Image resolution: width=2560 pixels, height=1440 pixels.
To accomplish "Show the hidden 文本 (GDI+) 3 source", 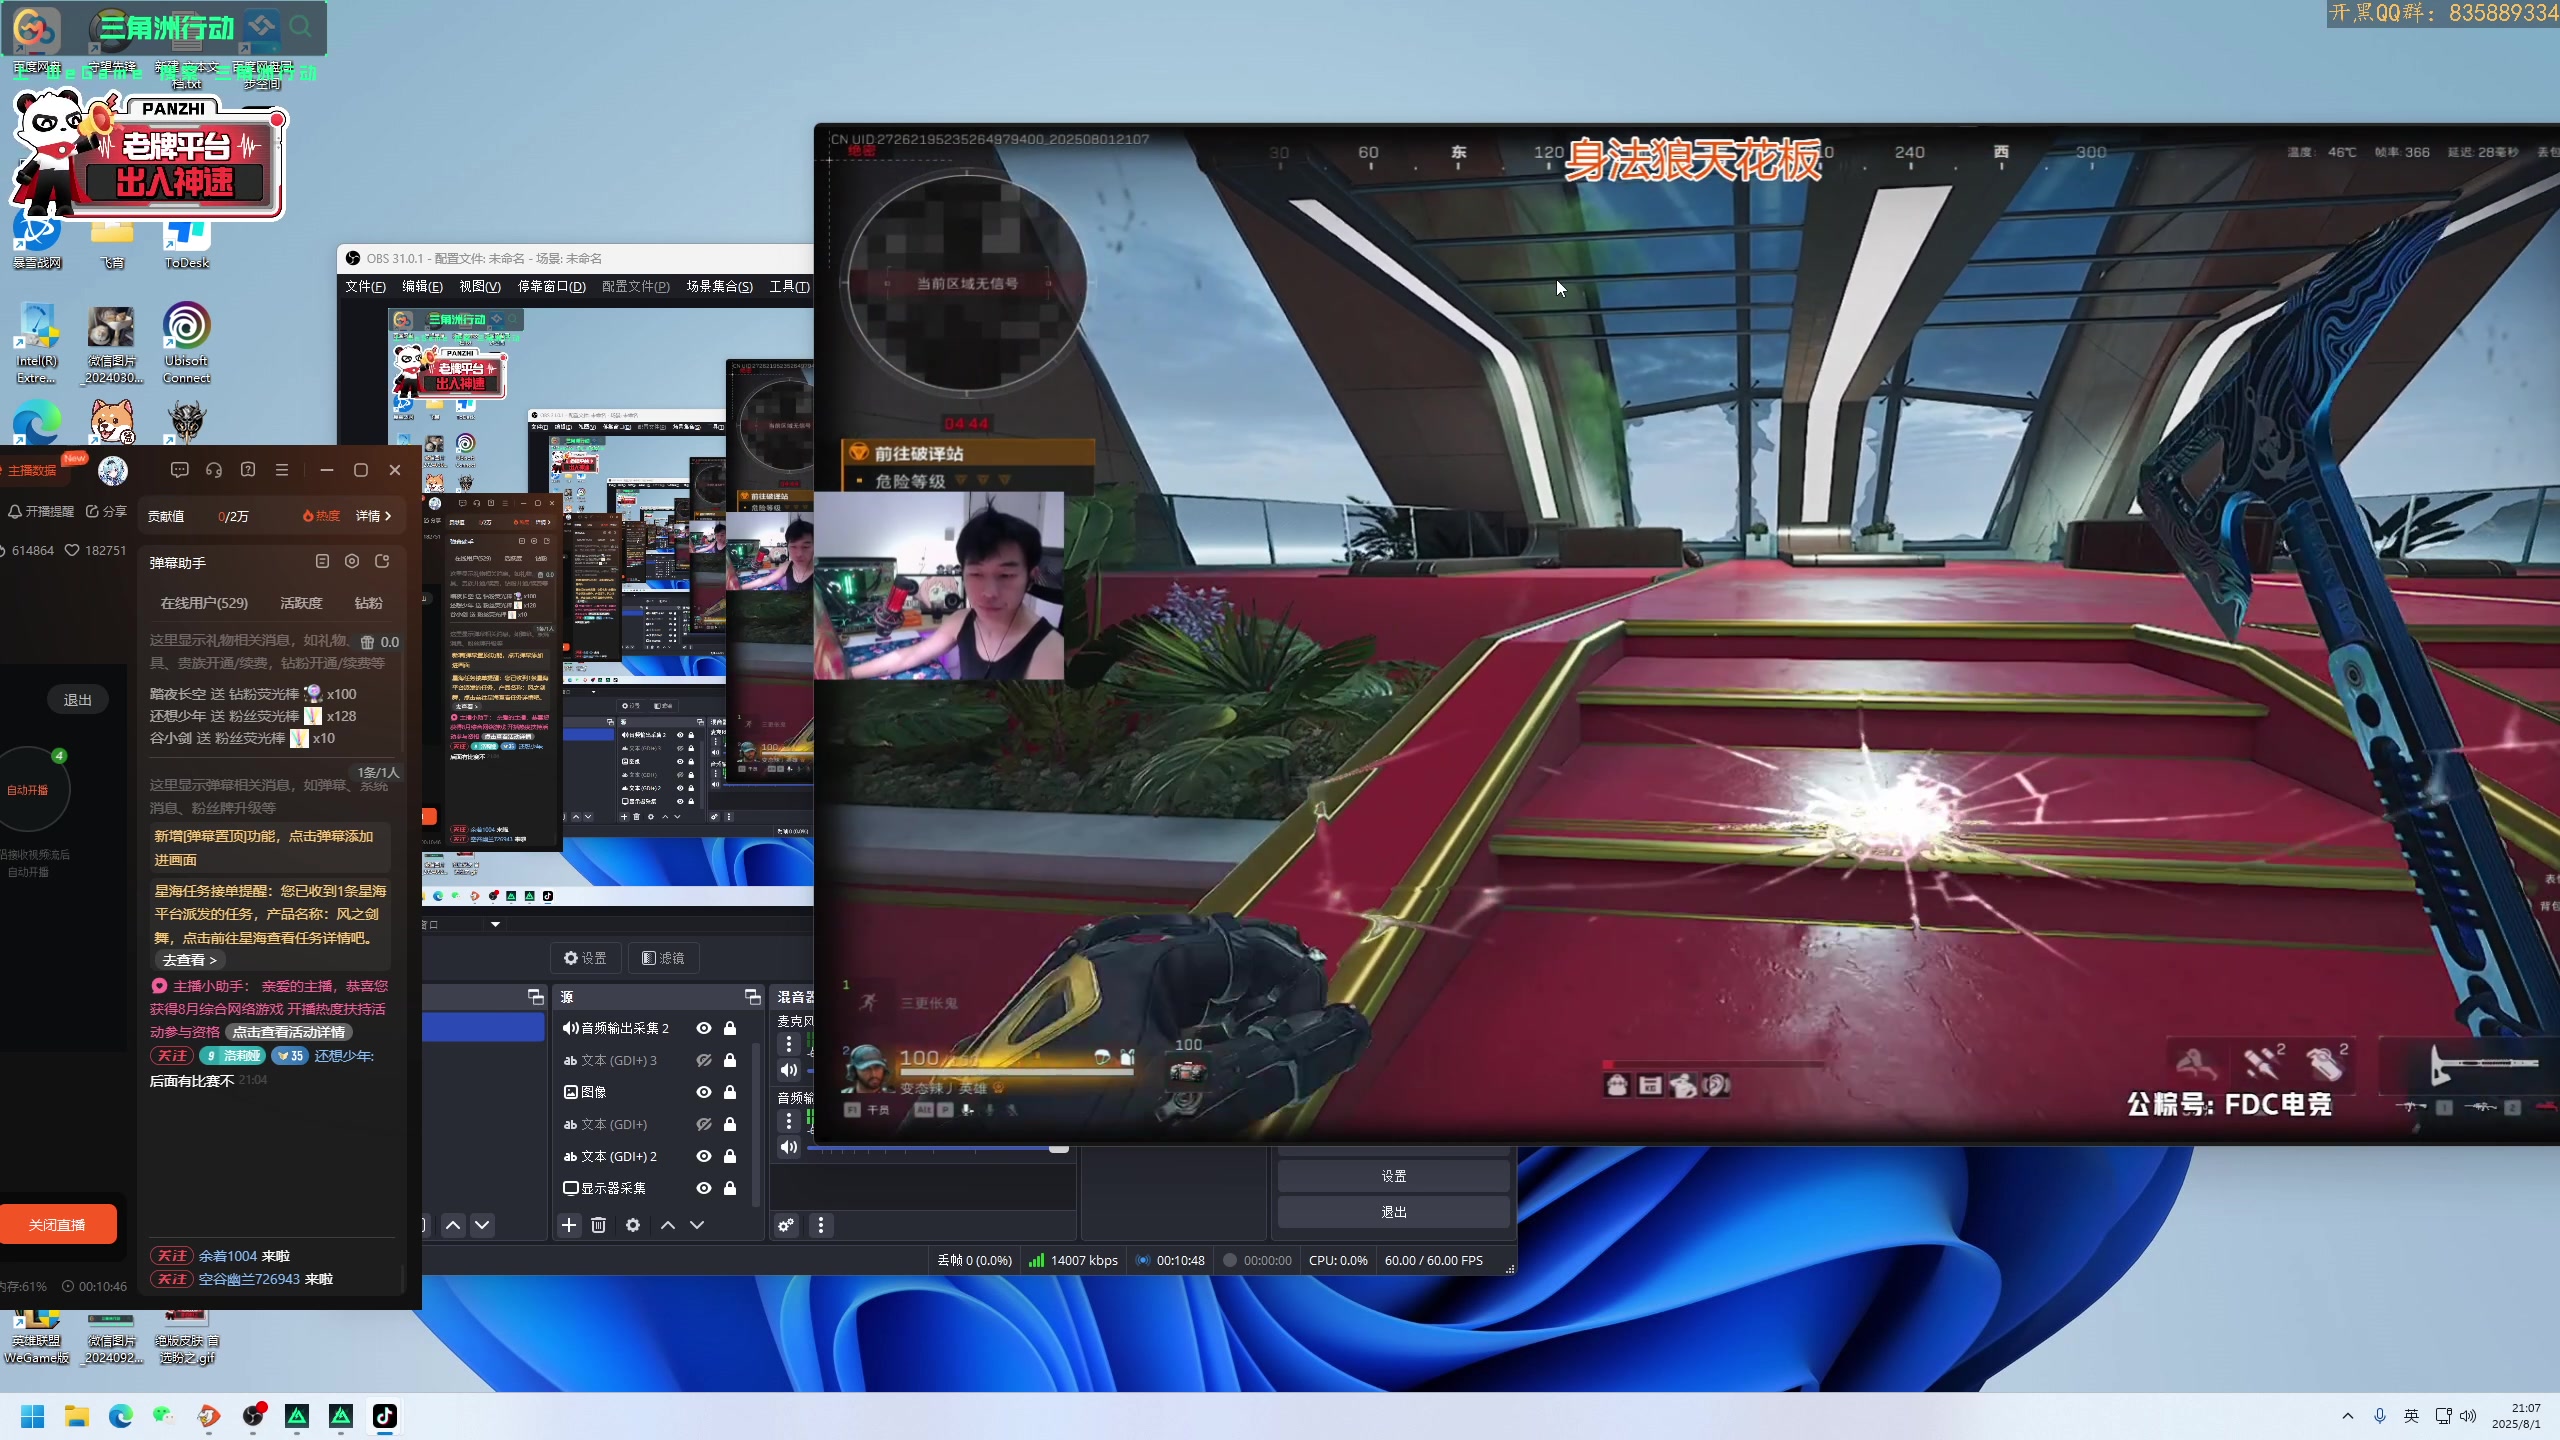I will tap(704, 1060).
